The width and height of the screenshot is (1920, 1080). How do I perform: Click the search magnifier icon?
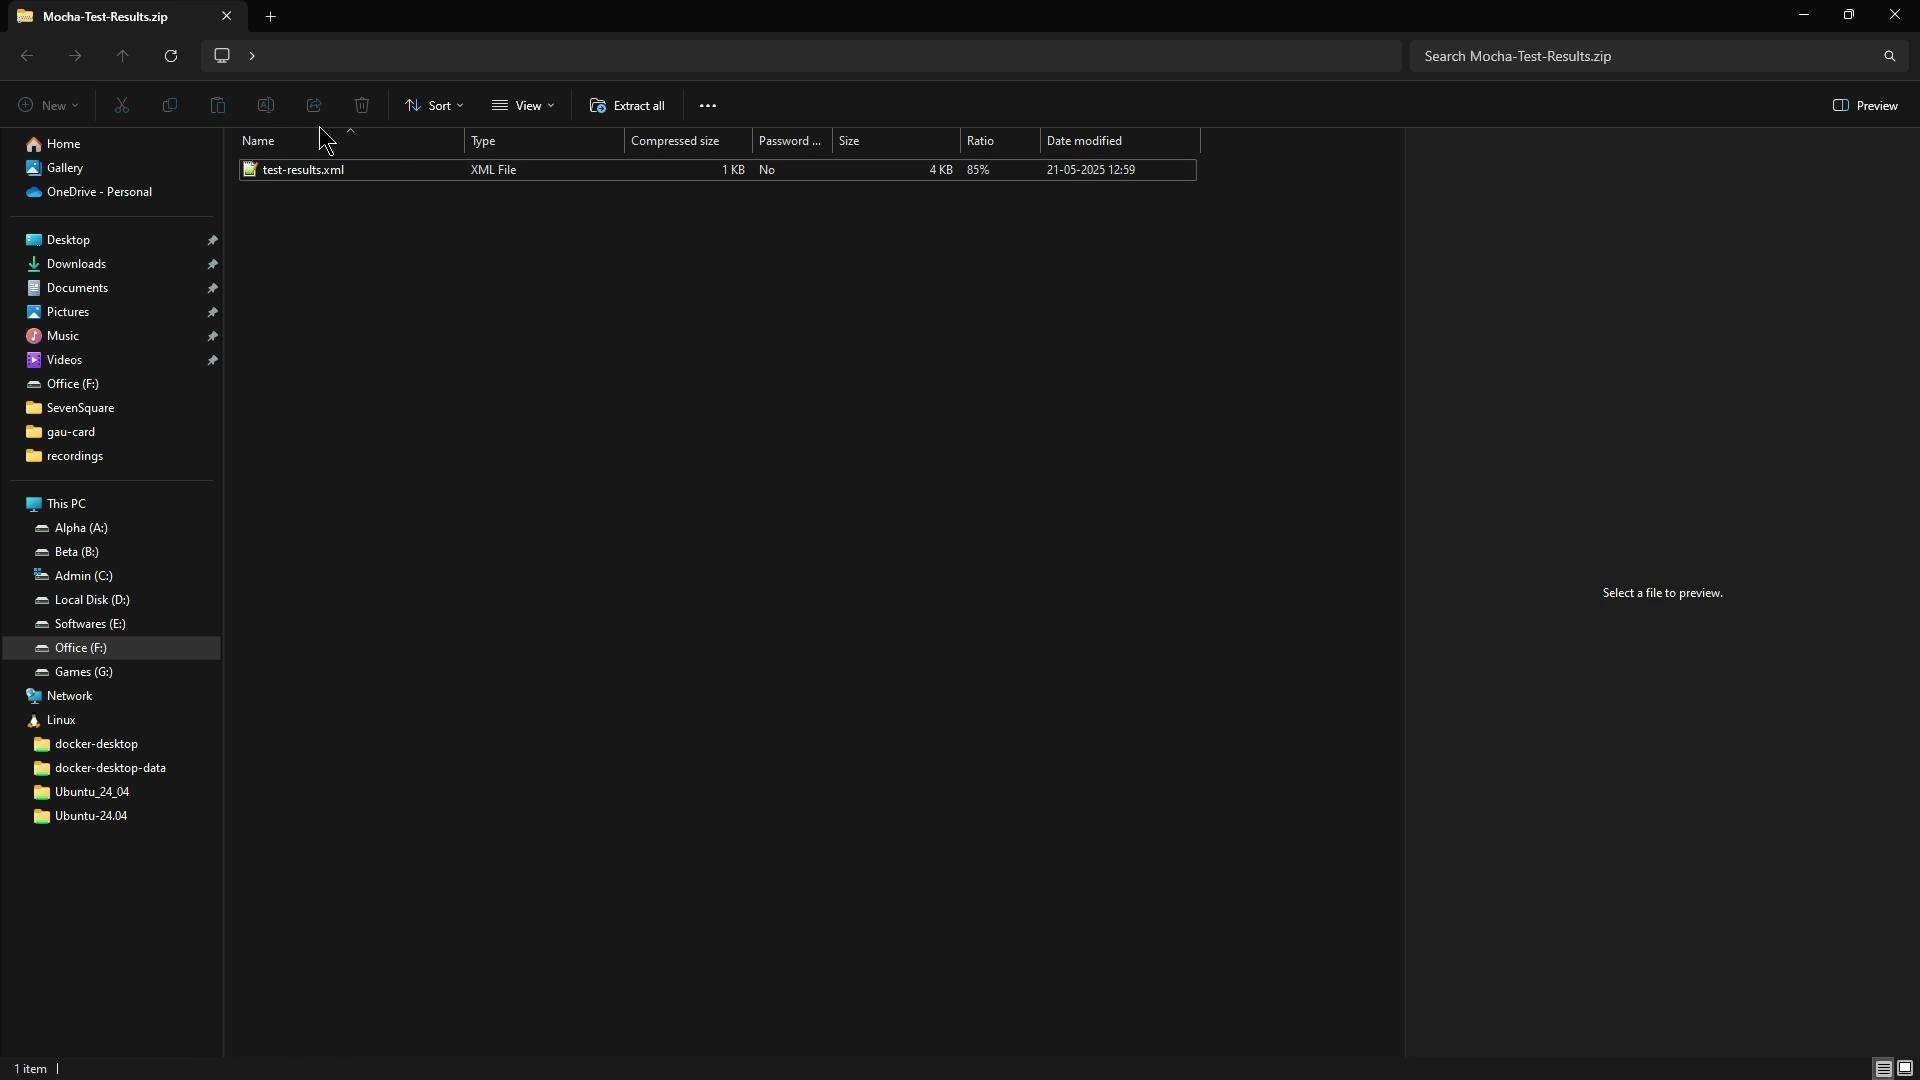pos(1890,56)
